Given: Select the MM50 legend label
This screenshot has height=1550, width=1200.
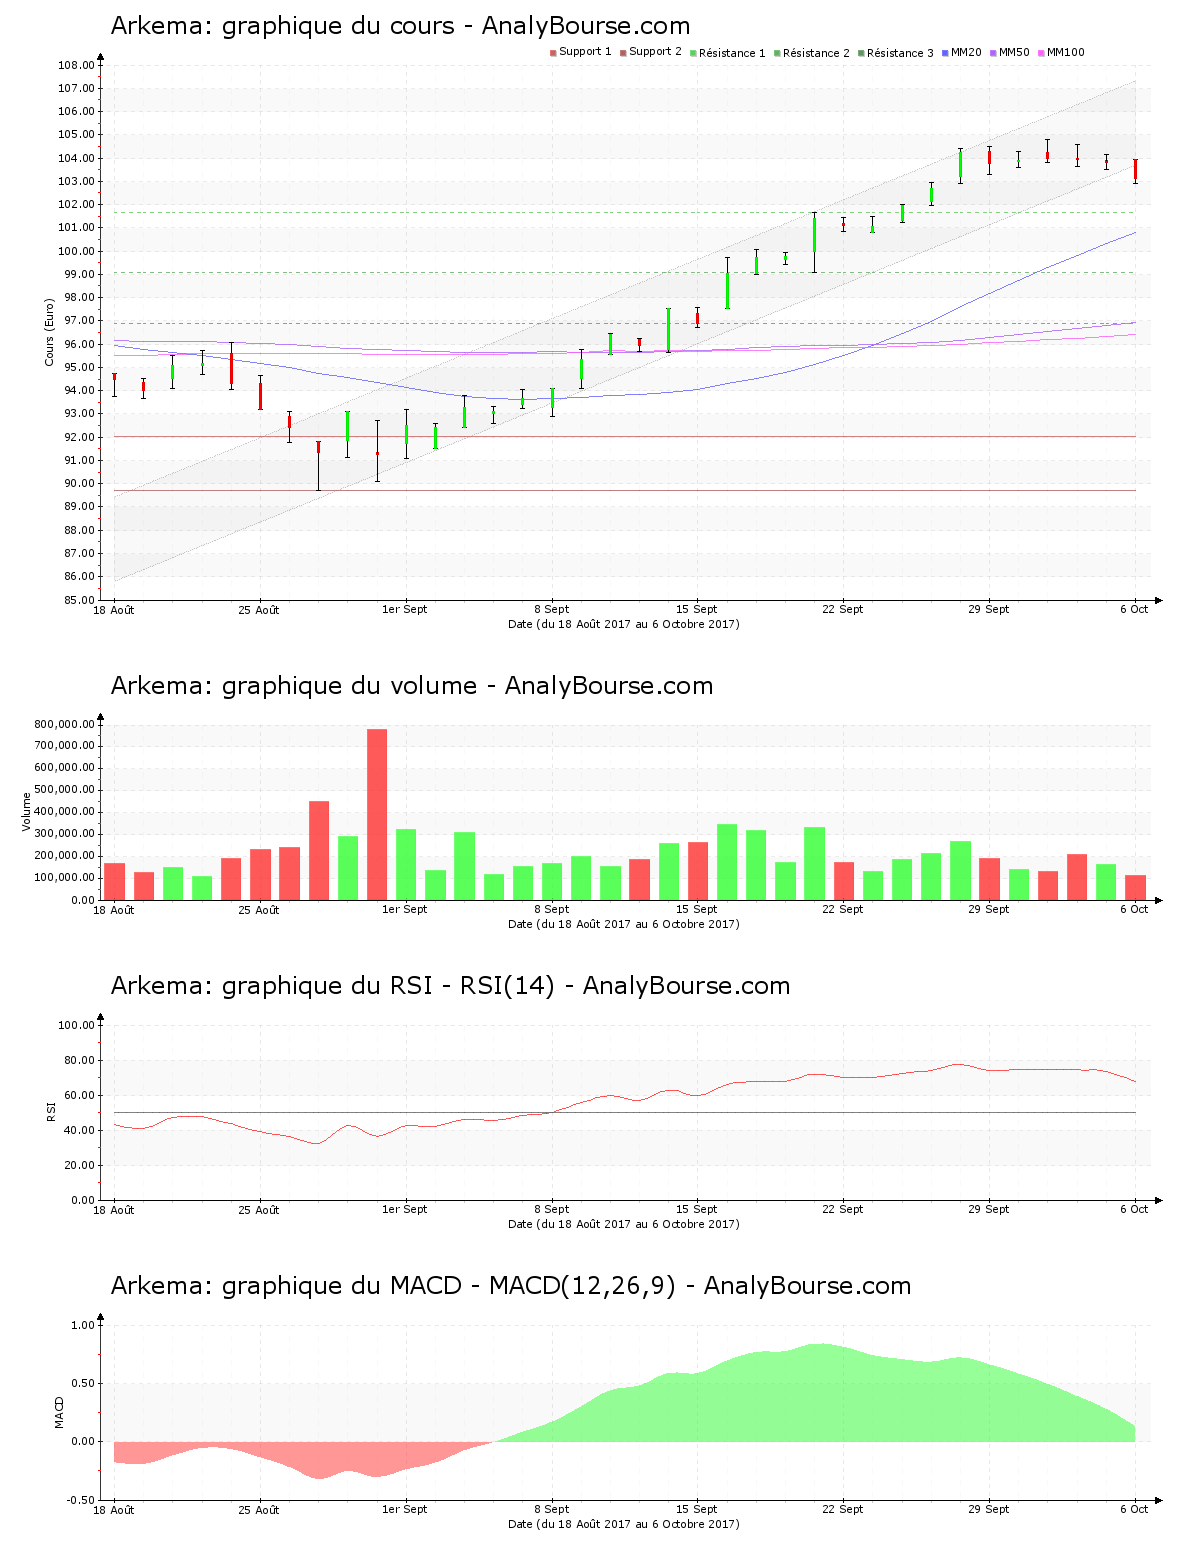Looking at the screenshot, I should tap(1014, 52).
